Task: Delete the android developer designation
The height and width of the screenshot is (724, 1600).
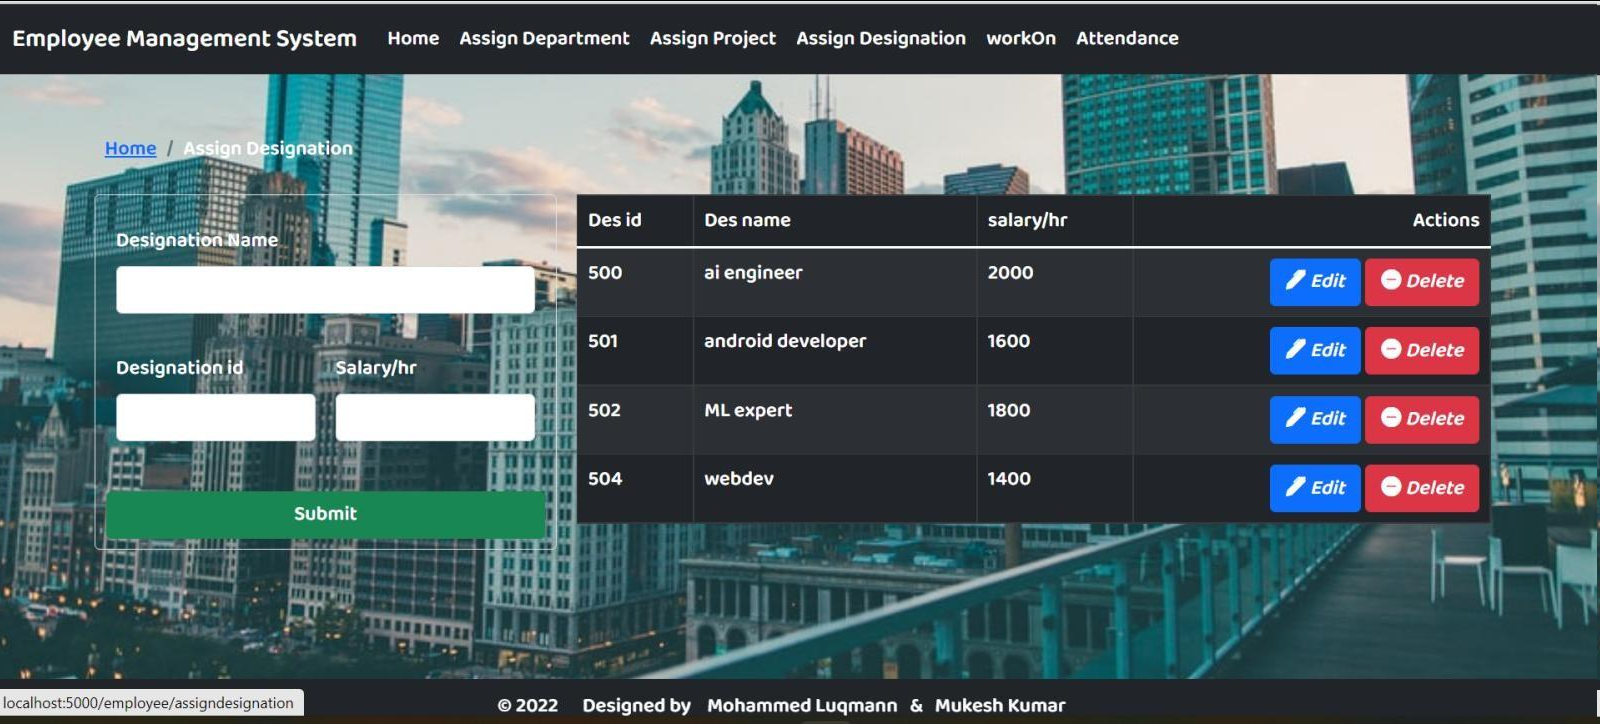Action: pyautogui.click(x=1422, y=350)
